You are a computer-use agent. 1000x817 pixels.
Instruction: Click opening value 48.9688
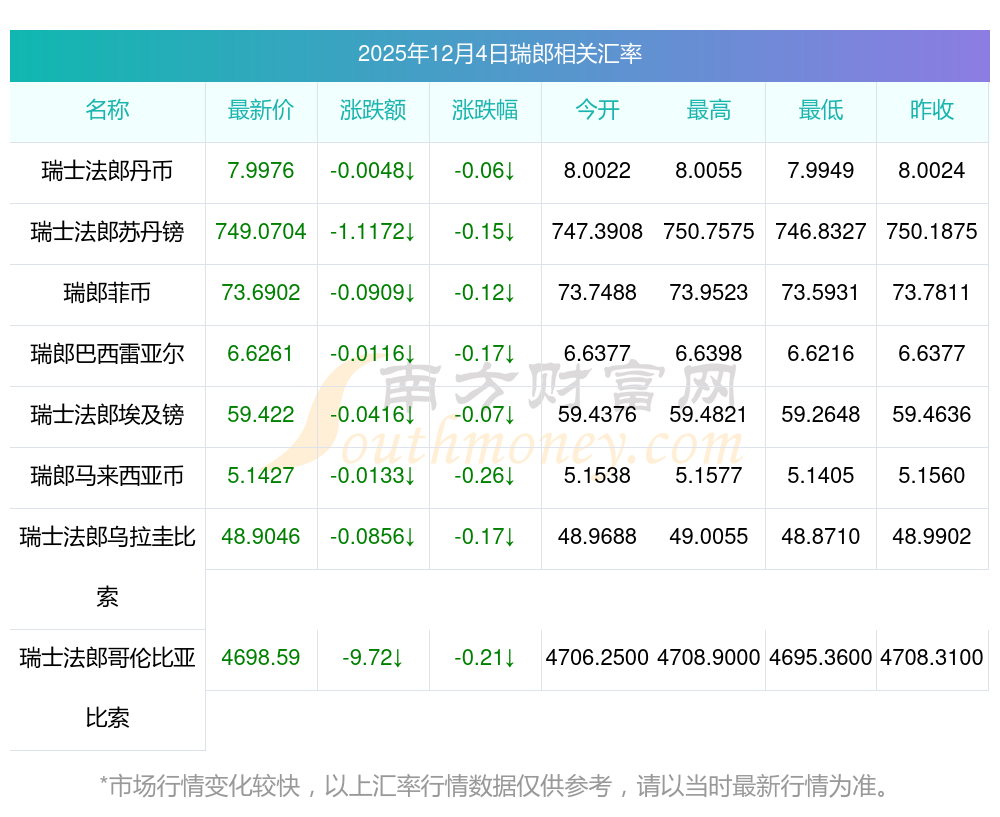click(597, 536)
